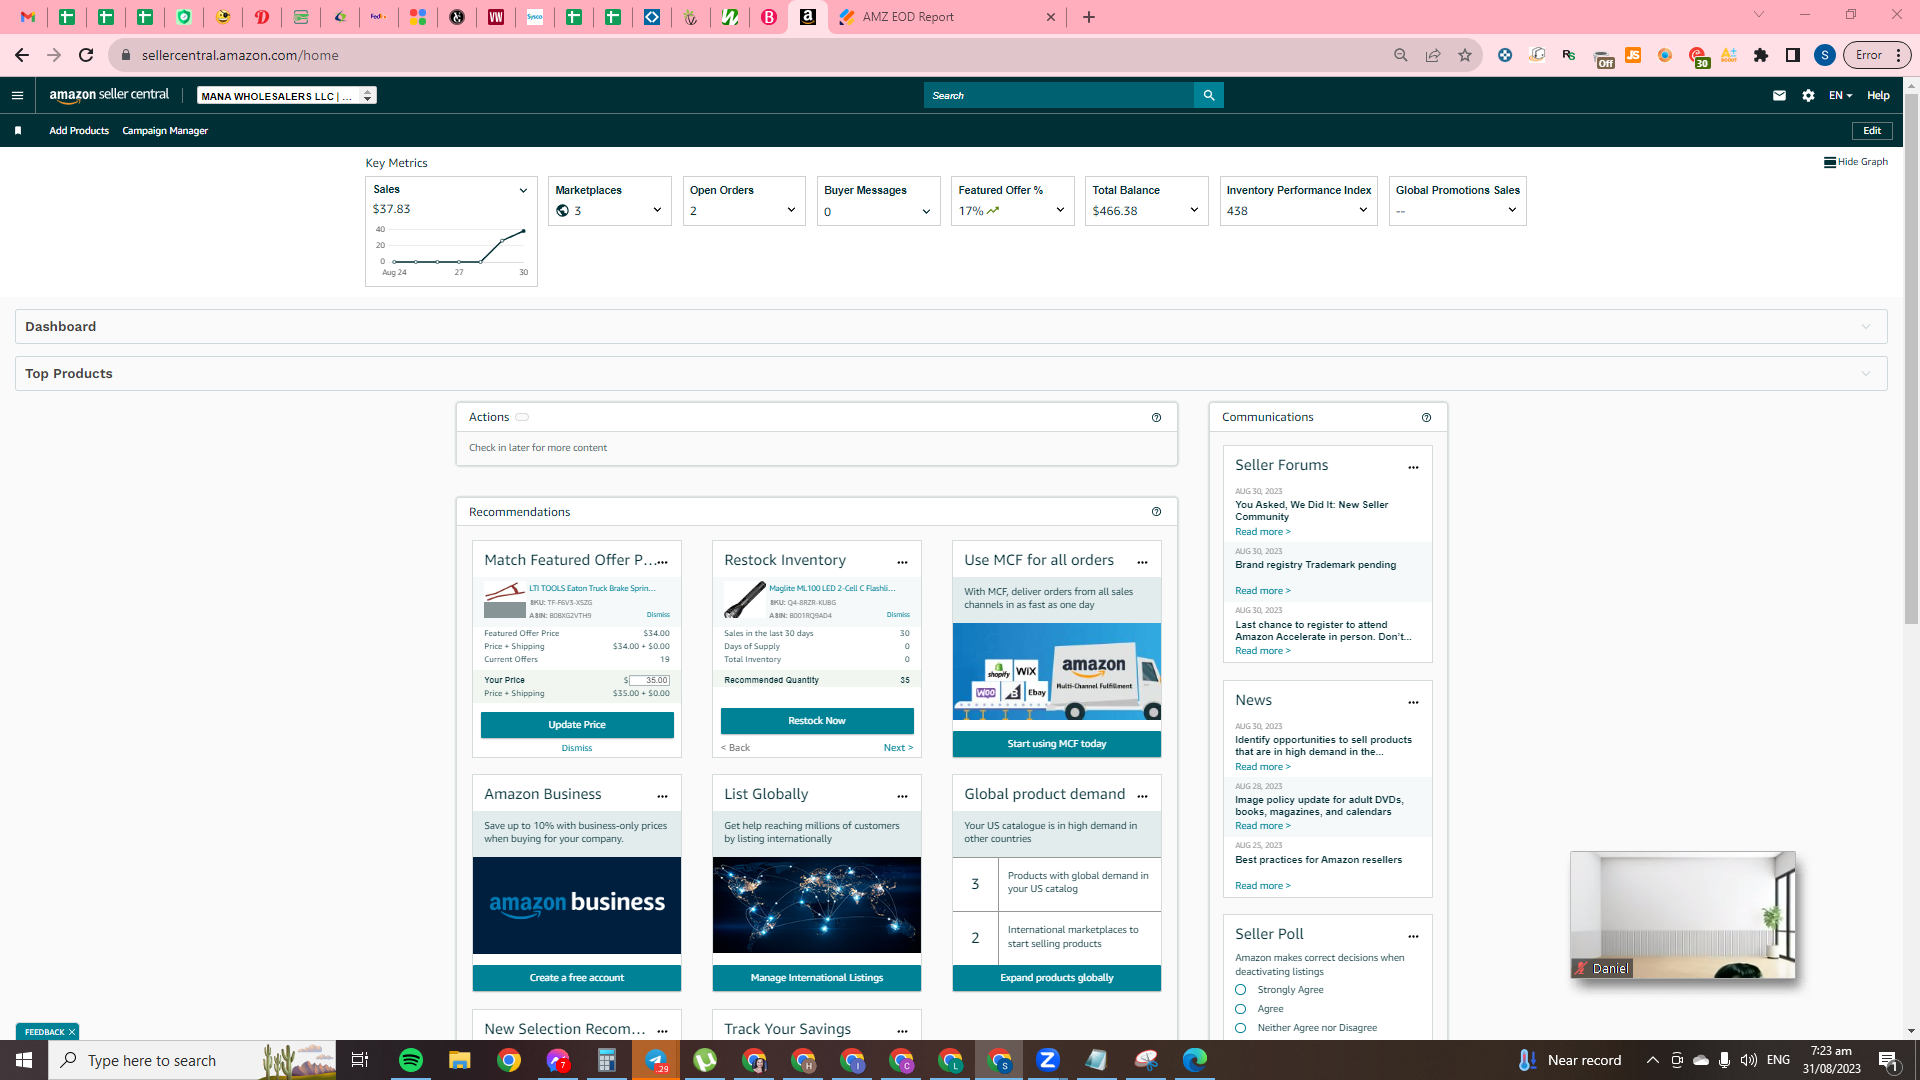Open the Communications help icon
The width and height of the screenshot is (1920, 1080).
click(x=1427, y=418)
